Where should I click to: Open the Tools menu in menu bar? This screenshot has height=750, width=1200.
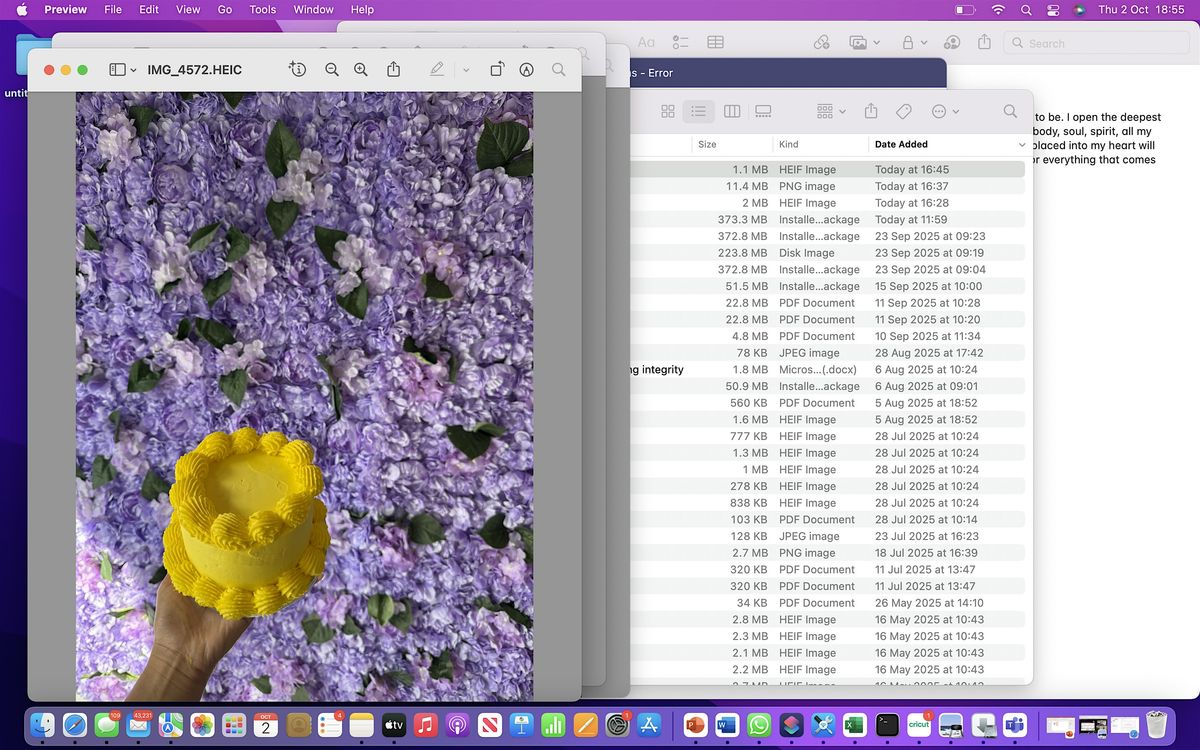point(263,9)
